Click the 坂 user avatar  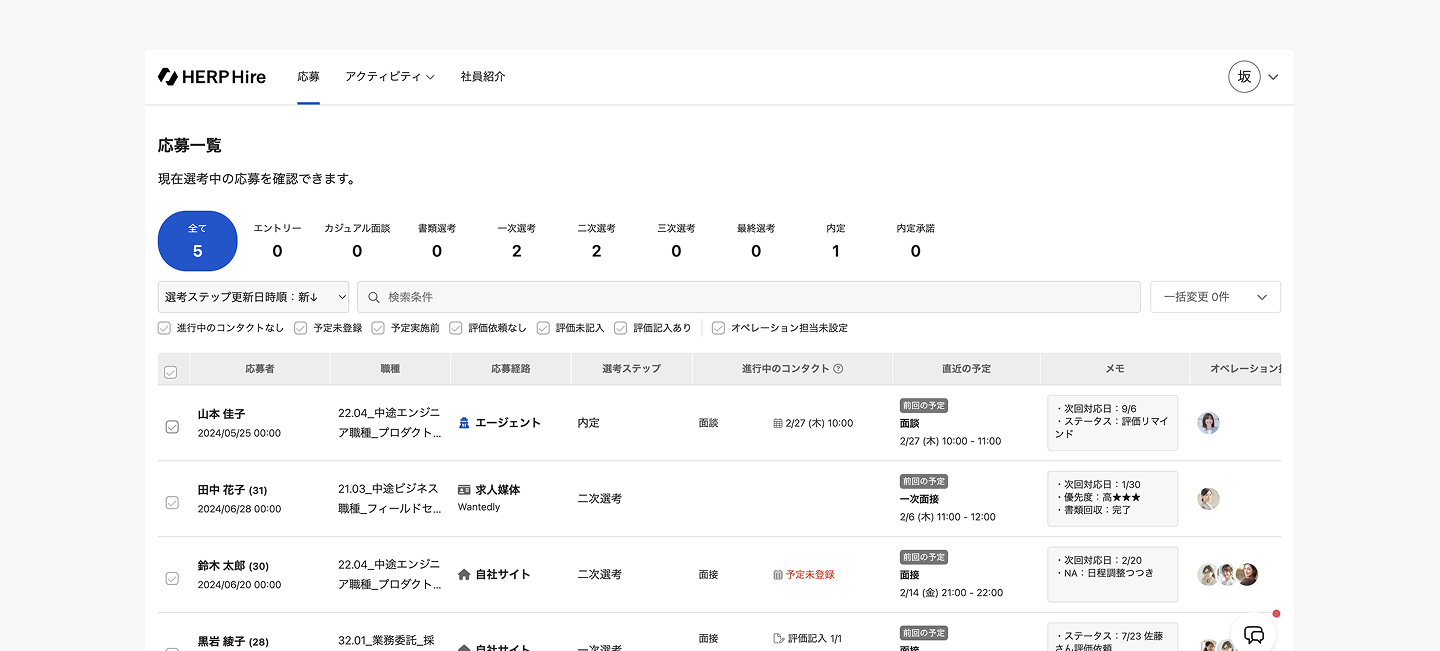pos(1244,77)
